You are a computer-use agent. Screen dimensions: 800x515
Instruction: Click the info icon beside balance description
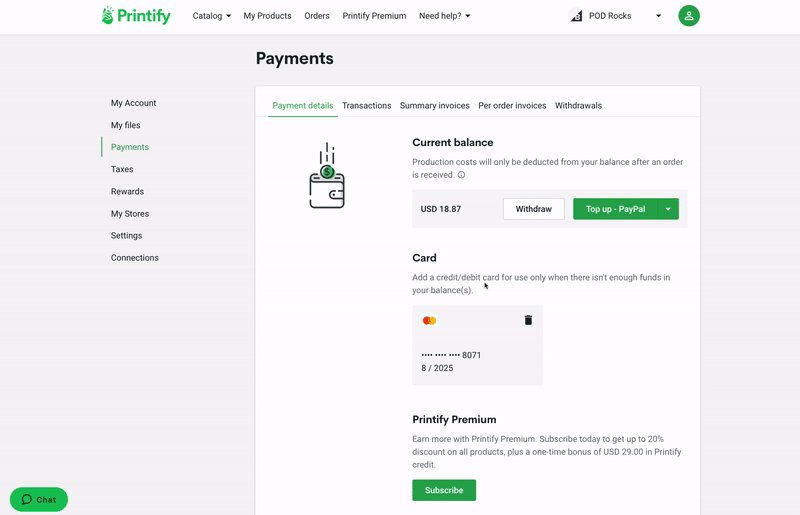click(x=461, y=175)
